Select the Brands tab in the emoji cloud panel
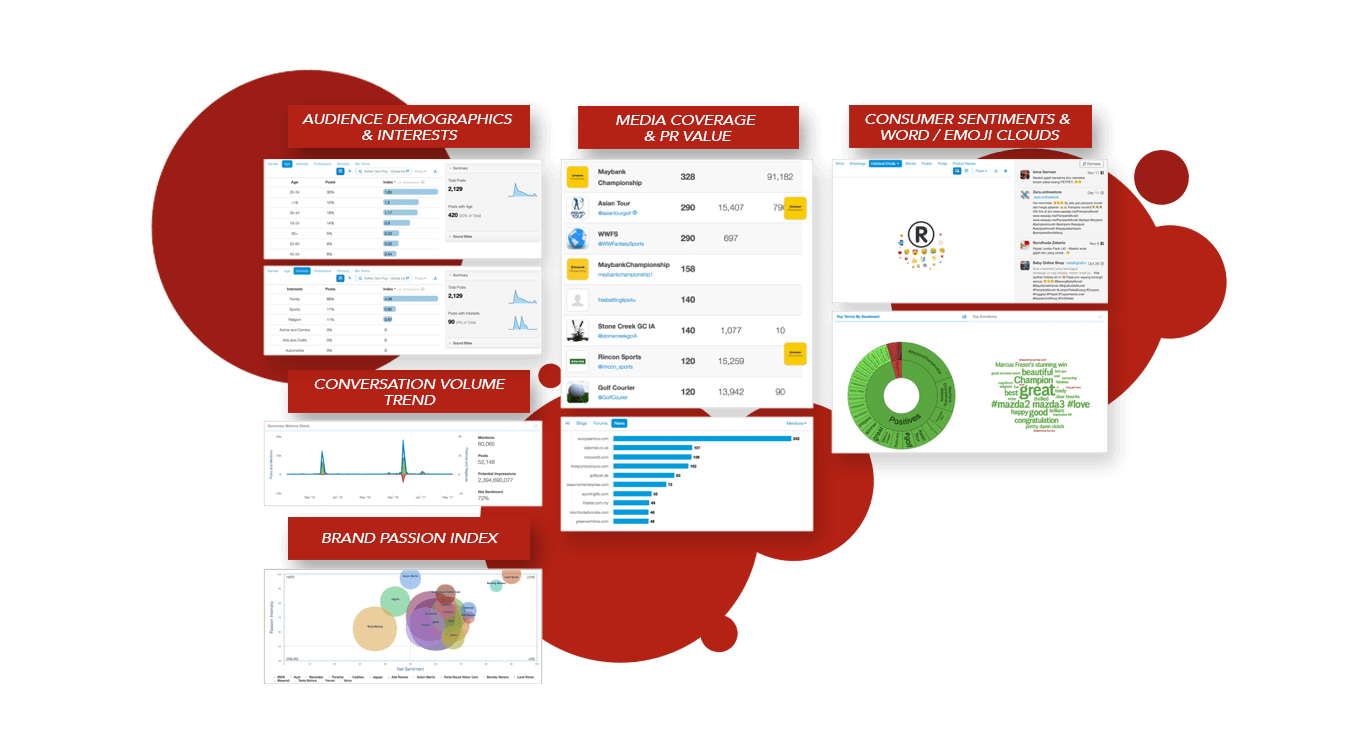This screenshot has width=1372, height=731. click(x=910, y=163)
